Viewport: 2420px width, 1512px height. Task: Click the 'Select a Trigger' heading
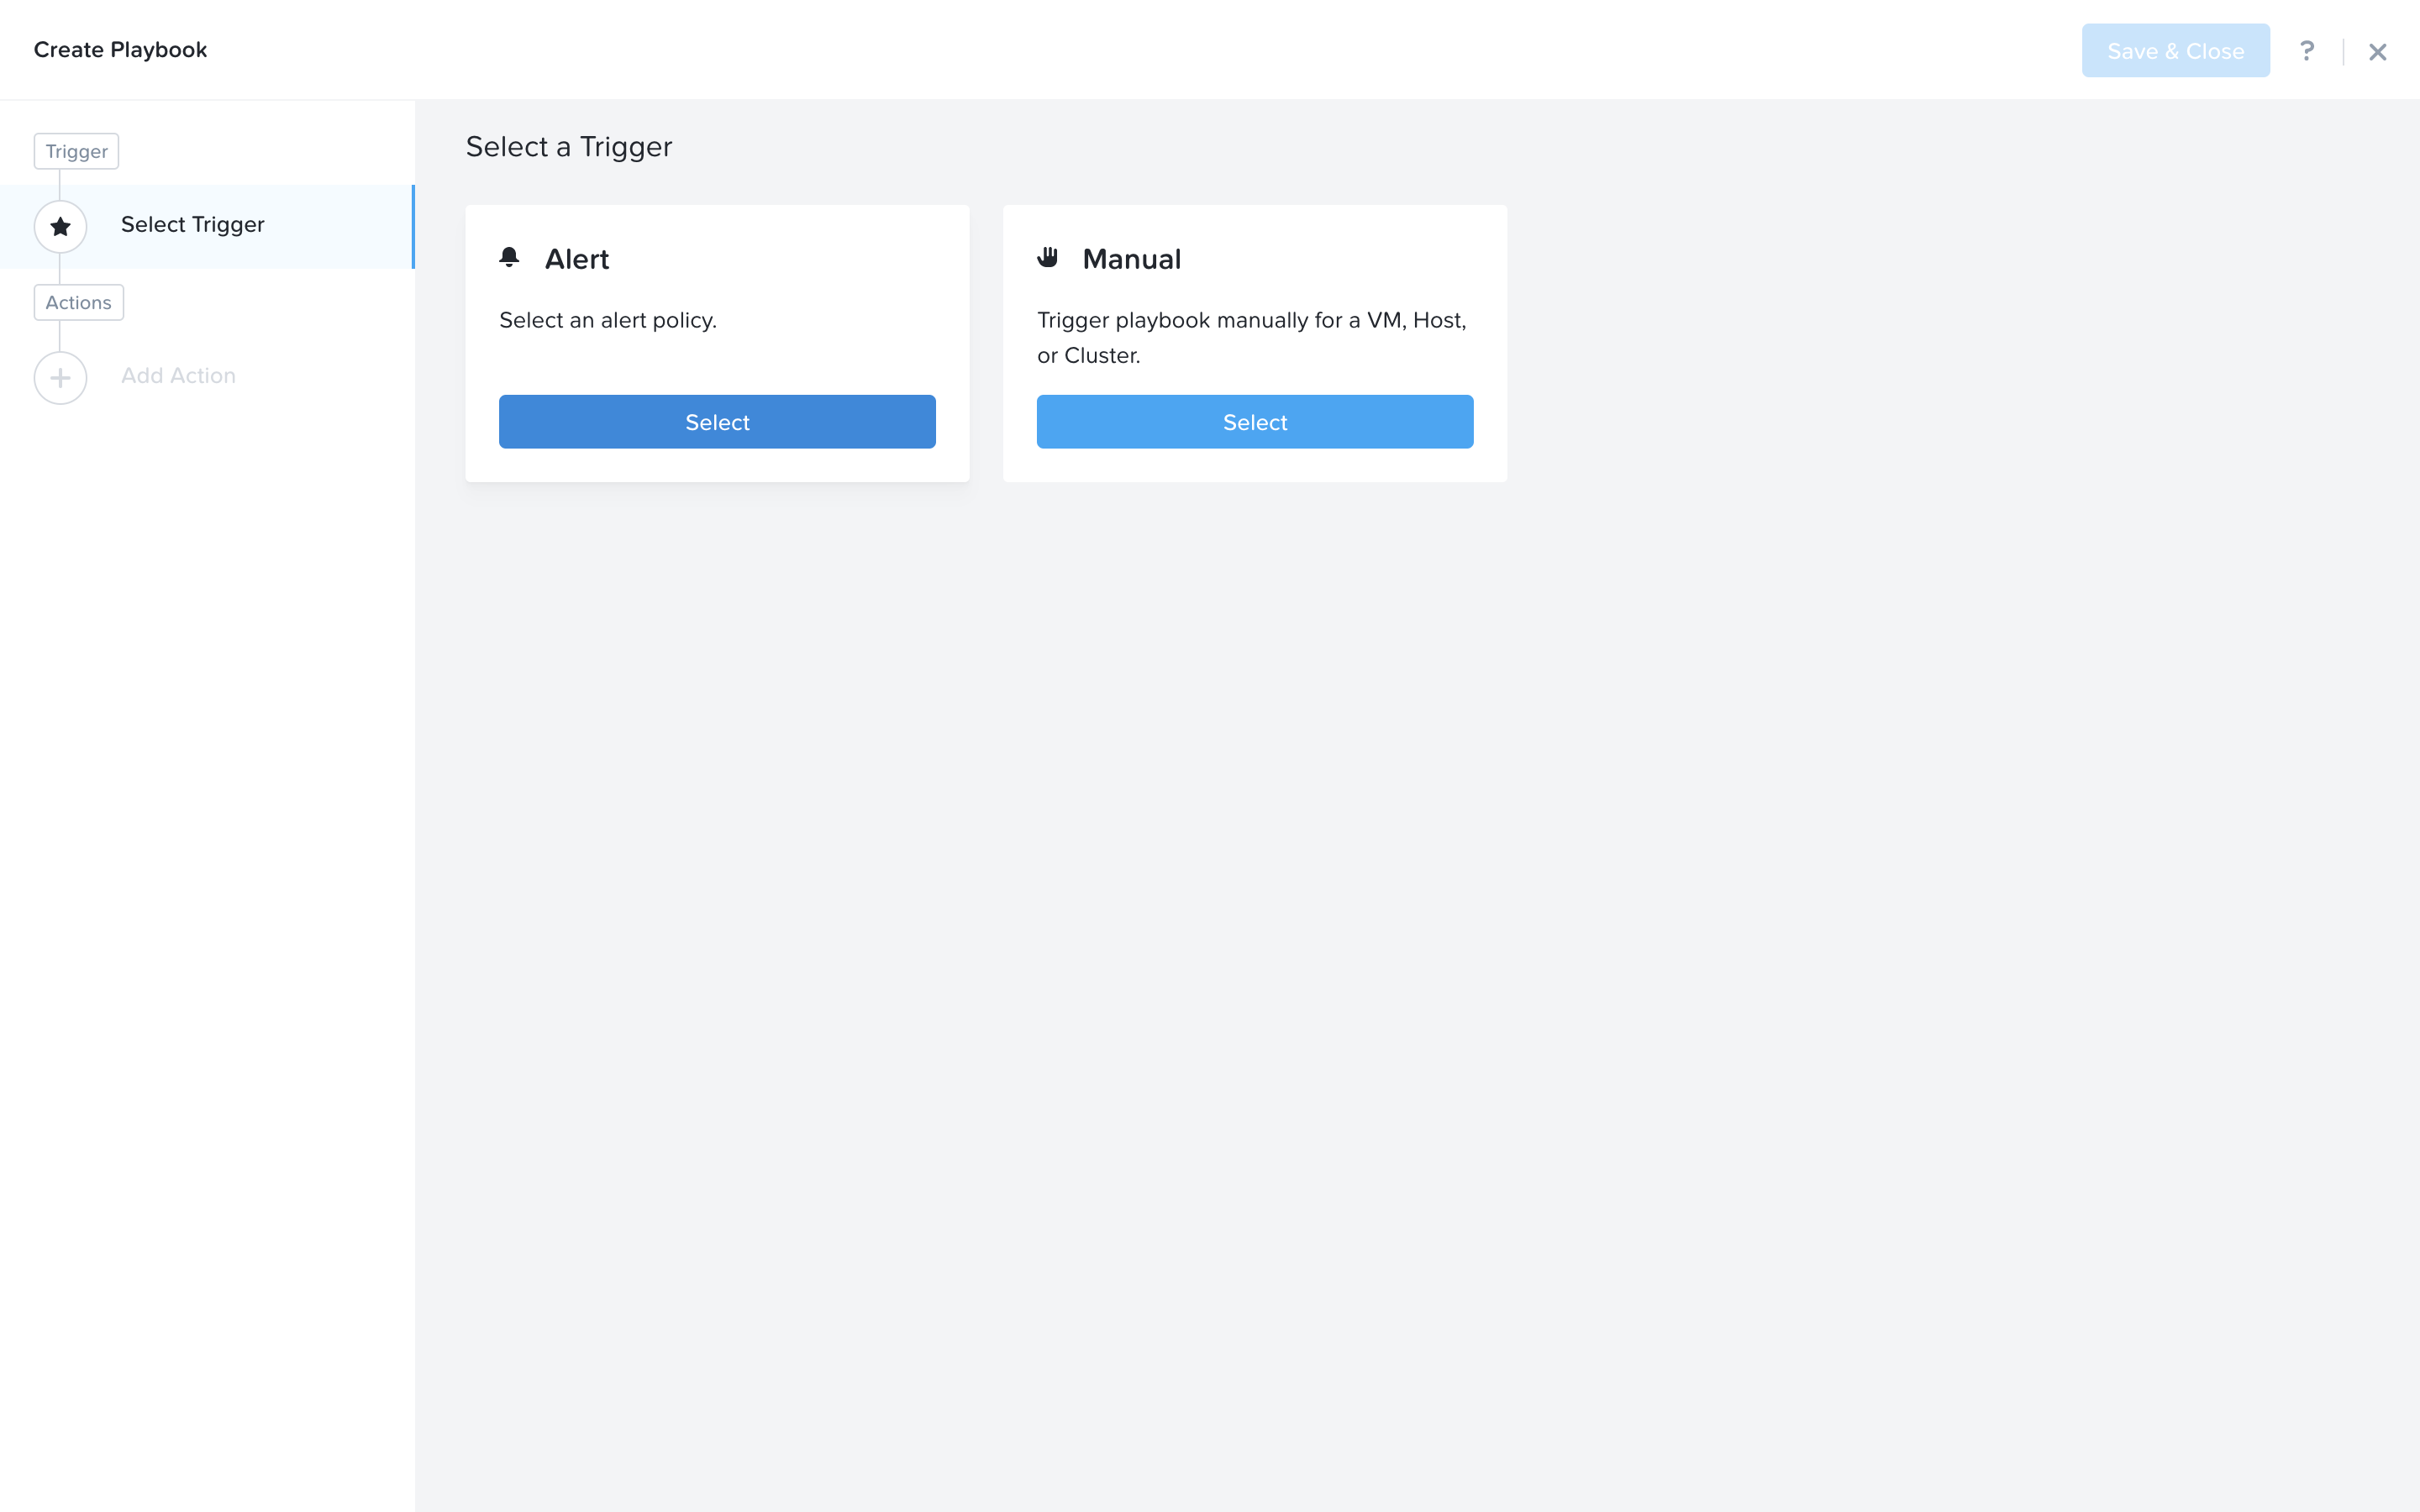[568, 147]
